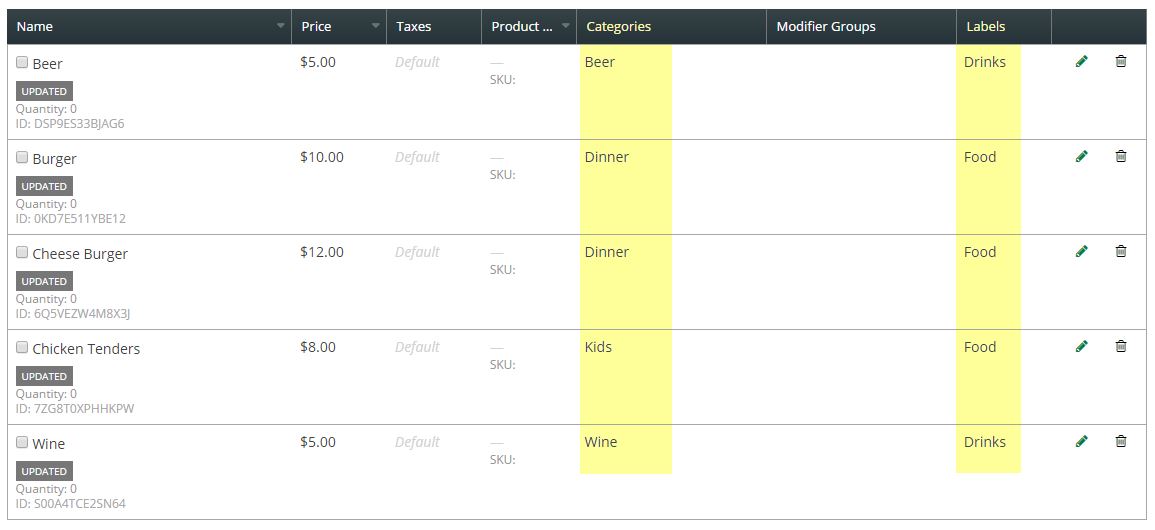Trash the Wine item
Screen dimensions: 1155x530
(x=1121, y=442)
